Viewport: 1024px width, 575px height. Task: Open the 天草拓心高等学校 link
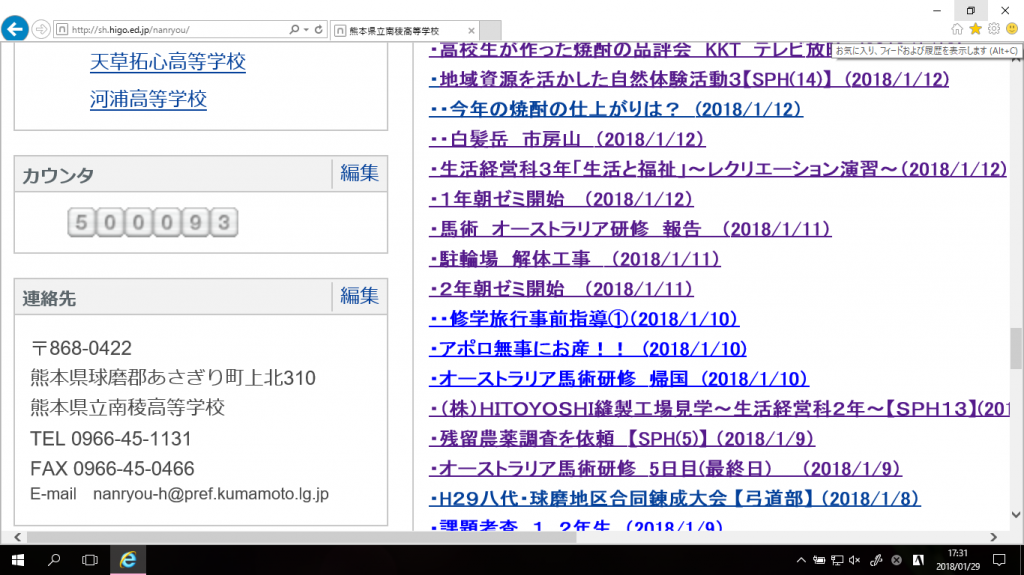pos(167,62)
